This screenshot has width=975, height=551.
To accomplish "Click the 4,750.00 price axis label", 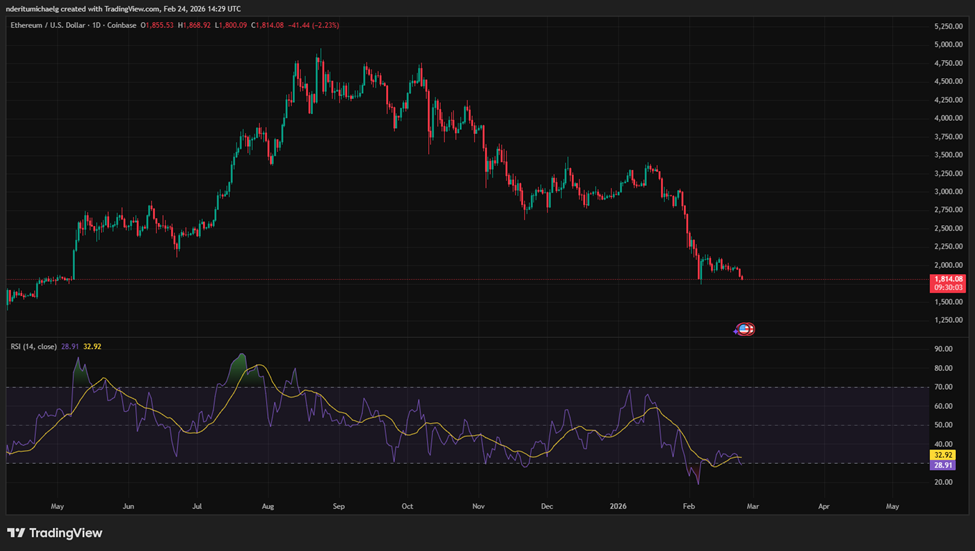I will tap(948, 63).
